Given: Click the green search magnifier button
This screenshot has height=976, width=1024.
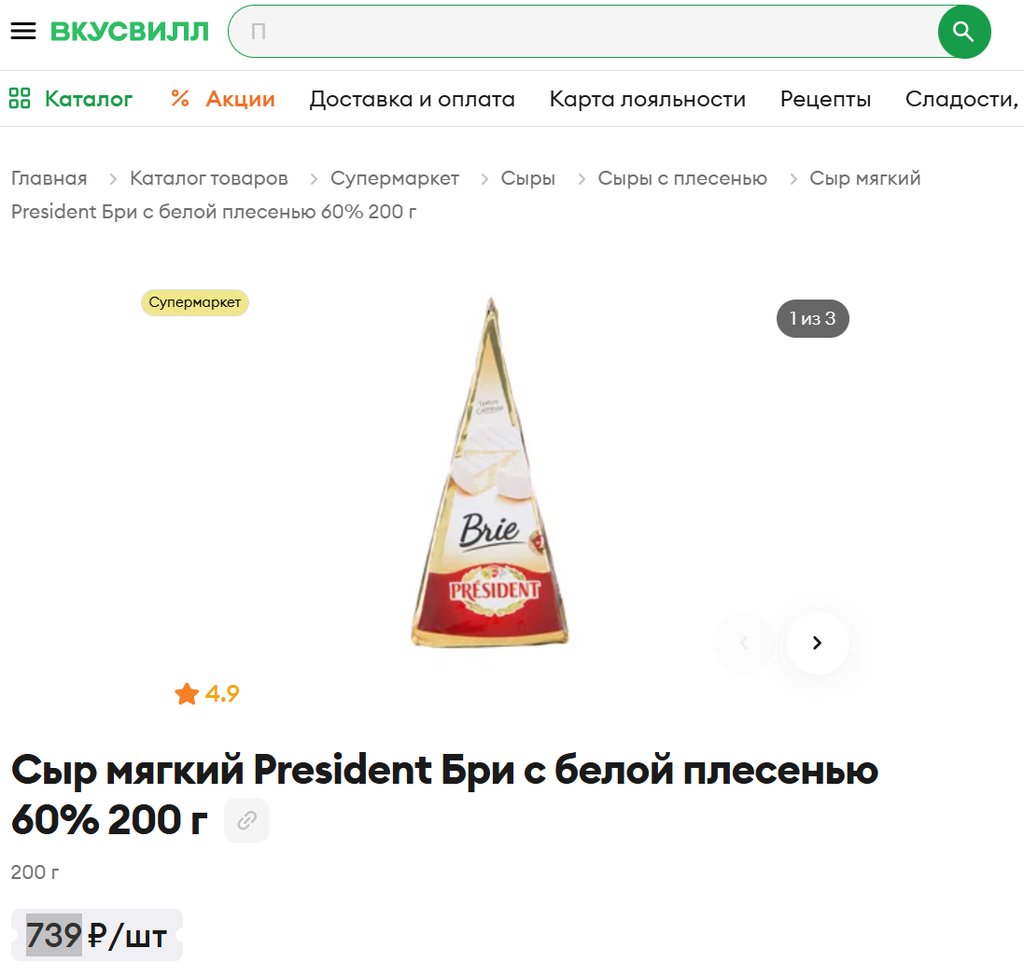Looking at the screenshot, I should click(964, 31).
